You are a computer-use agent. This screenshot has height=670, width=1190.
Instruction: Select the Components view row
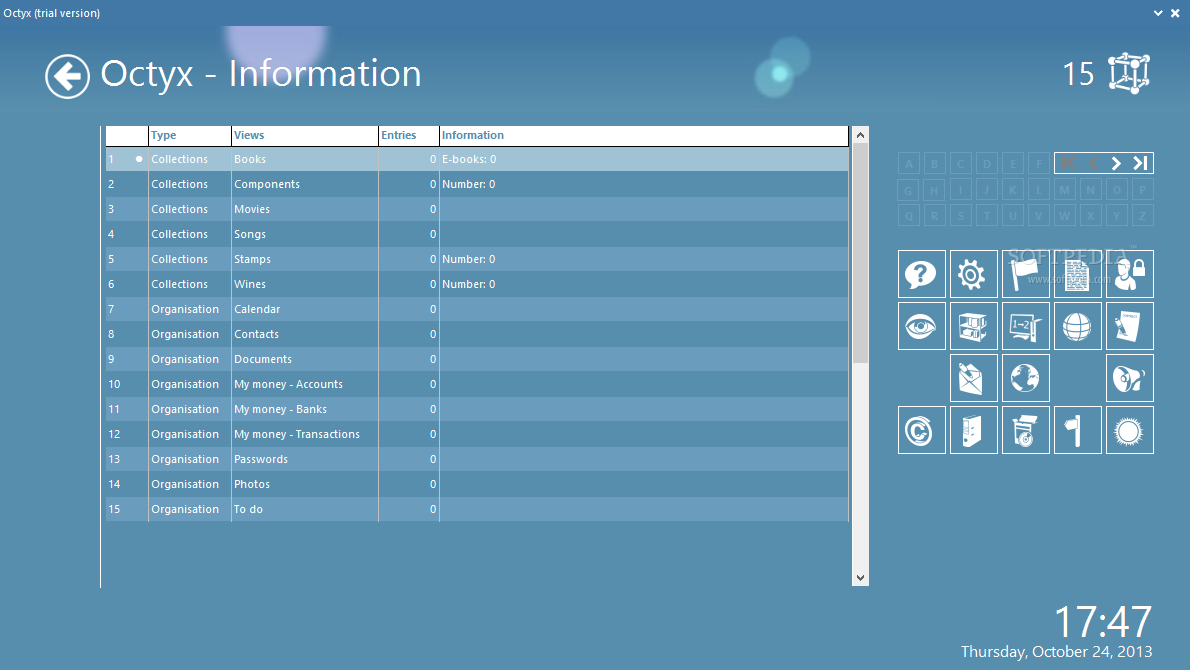click(477, 184)
